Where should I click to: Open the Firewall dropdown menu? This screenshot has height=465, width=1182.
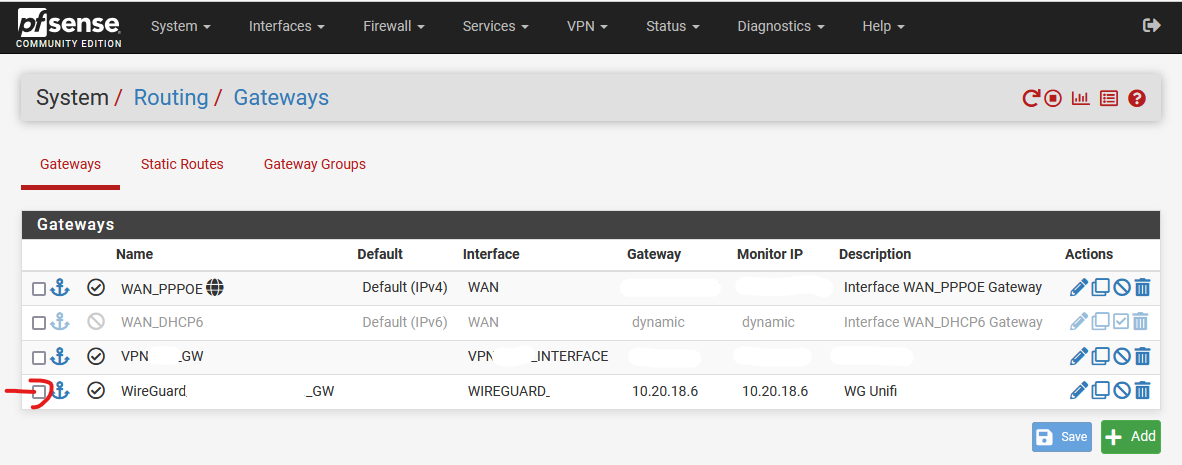point(394,26)
